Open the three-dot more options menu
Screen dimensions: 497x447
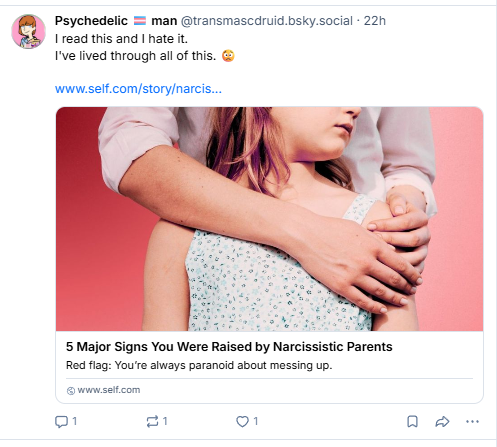point(472,422)
